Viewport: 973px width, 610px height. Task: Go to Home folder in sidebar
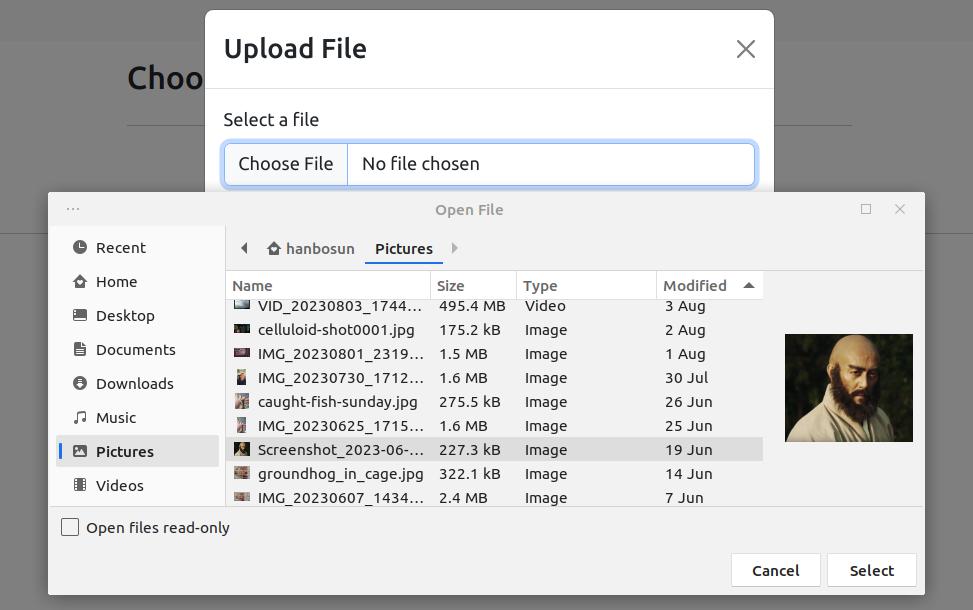(x=116, y=282)
